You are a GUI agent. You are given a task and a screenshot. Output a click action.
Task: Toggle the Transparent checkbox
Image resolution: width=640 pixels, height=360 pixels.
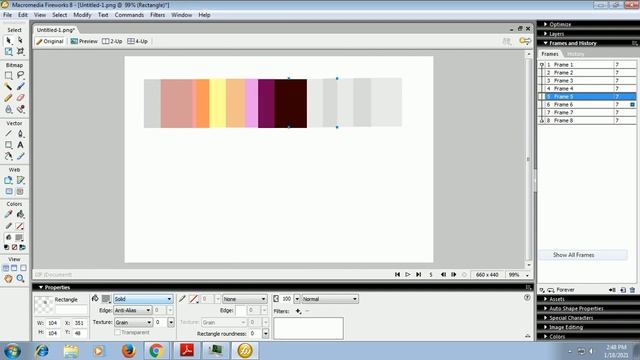coord(118,332)
